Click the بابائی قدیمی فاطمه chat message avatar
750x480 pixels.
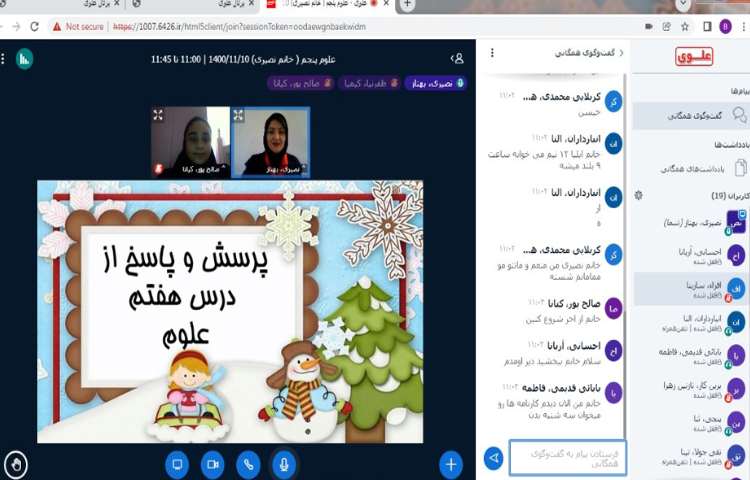(613, 393)
